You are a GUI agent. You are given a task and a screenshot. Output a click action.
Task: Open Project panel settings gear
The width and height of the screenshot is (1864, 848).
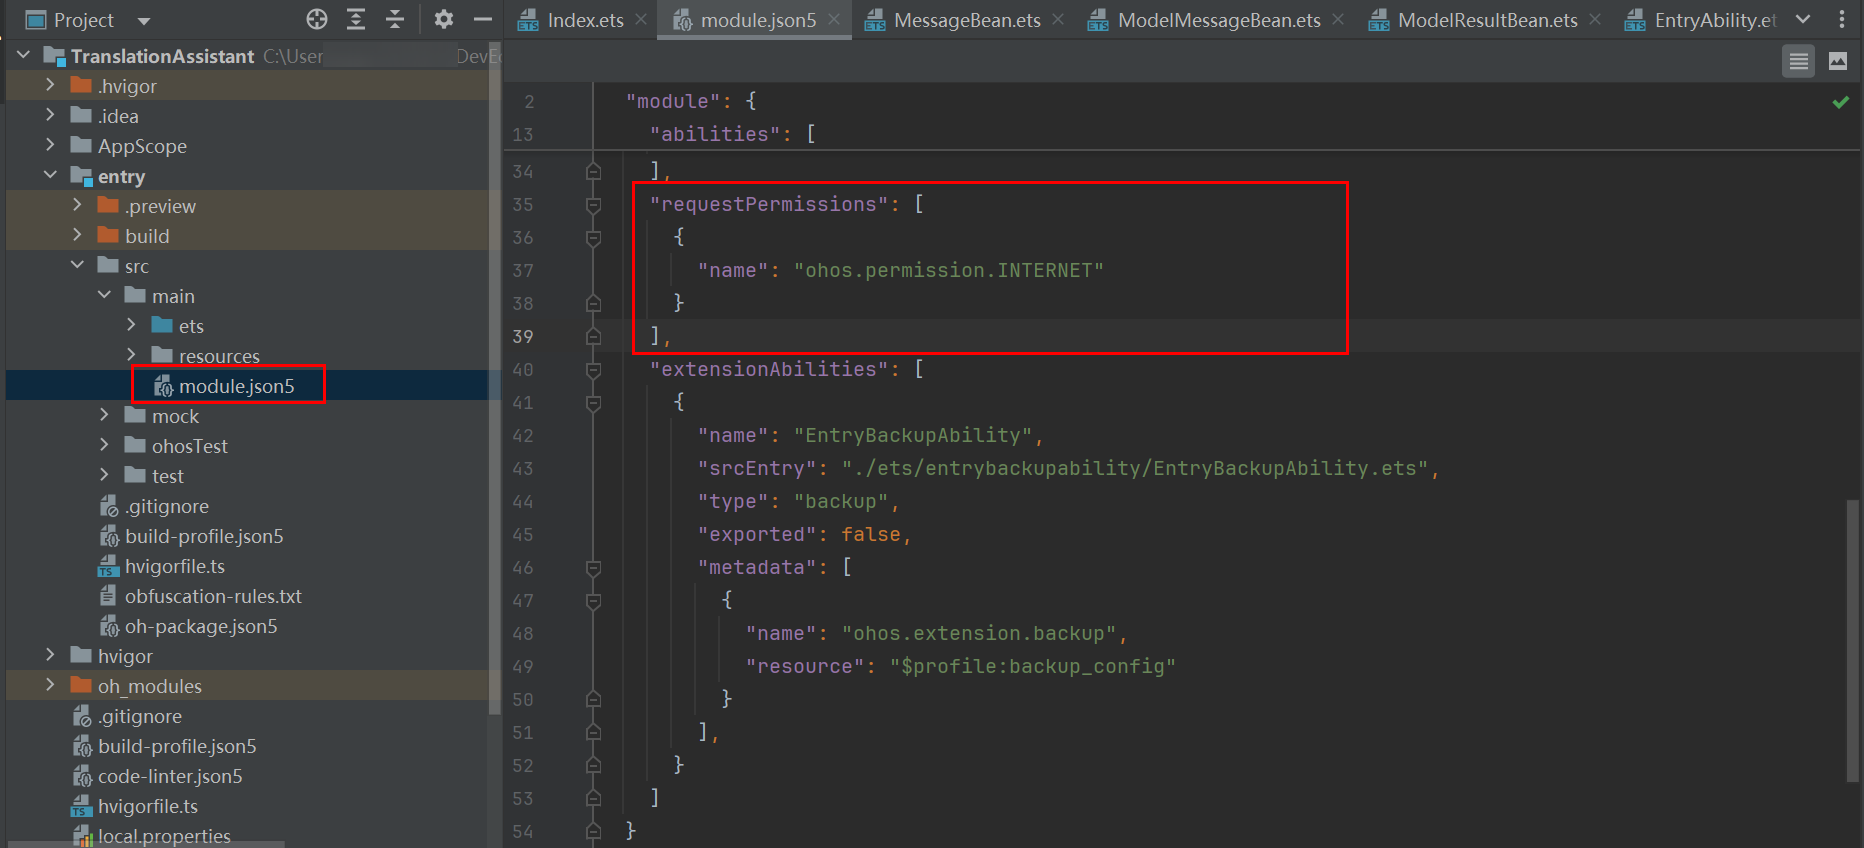coord(444,19)
